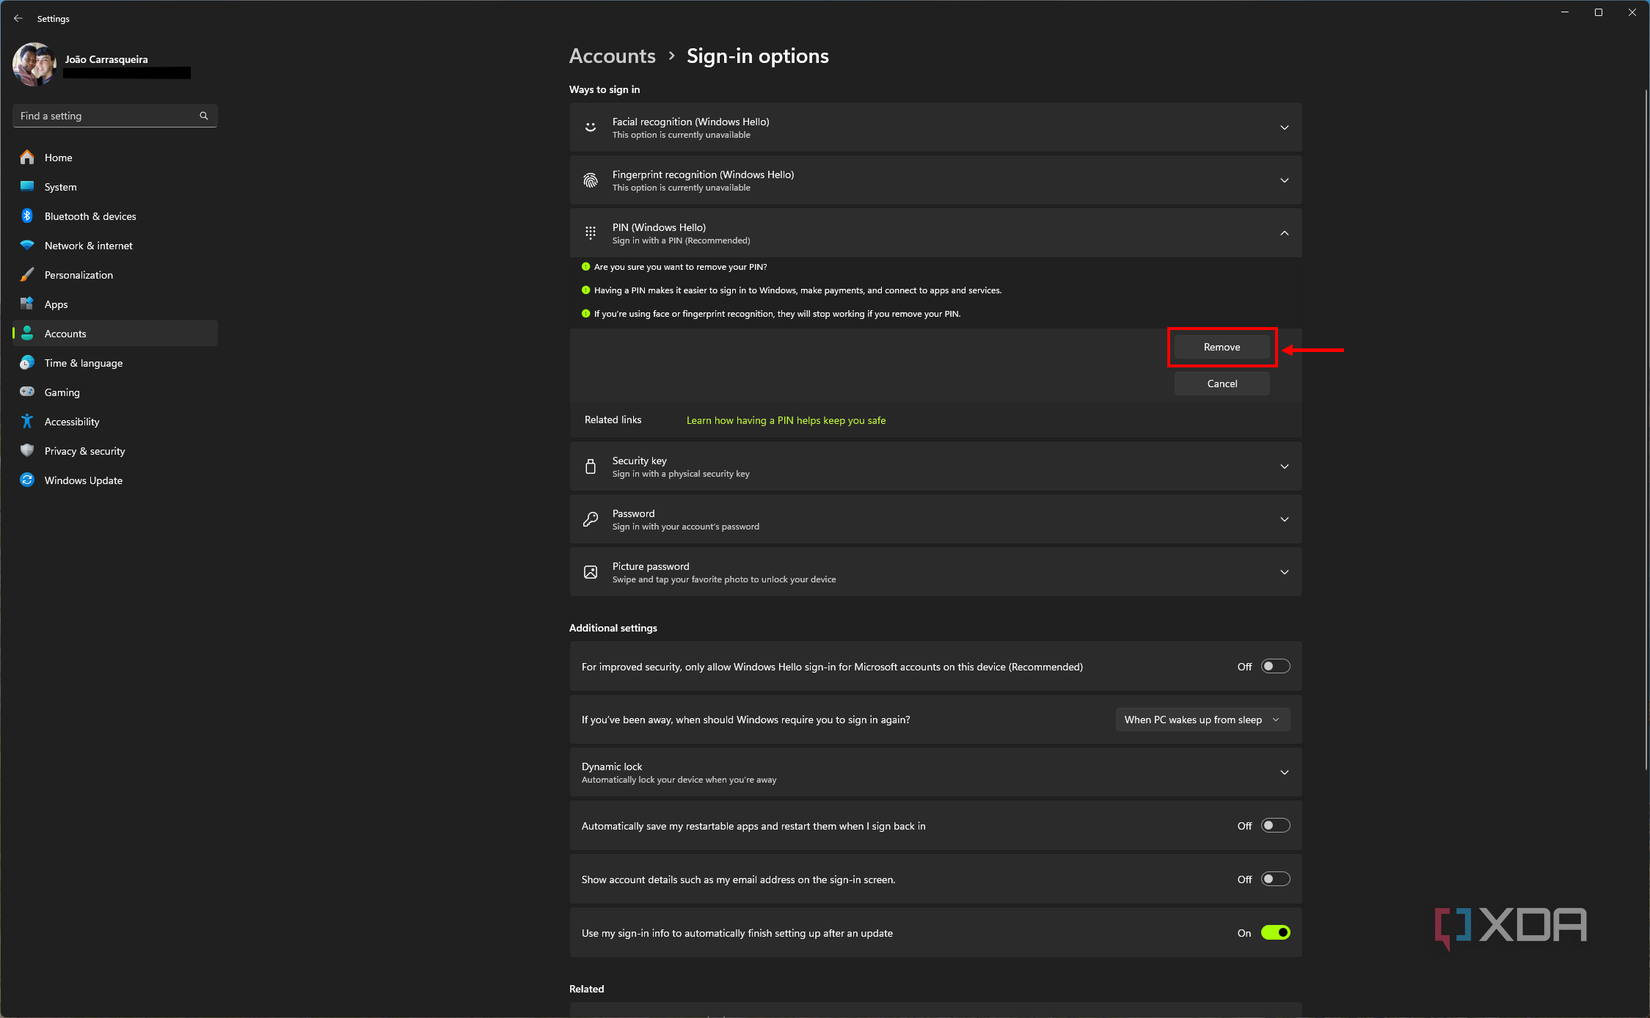Click the Network wifi icon in sidebar
The height and width of the screenshot is (1018, 1650).
point(27,245)
